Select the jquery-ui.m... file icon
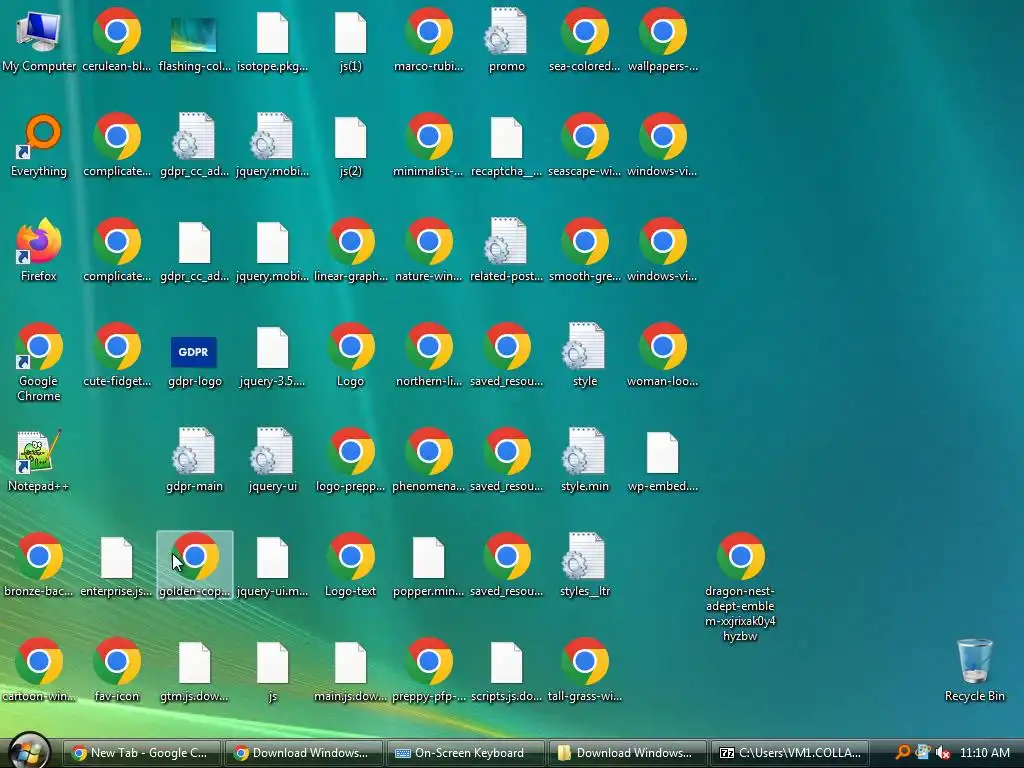 point(272,566)
